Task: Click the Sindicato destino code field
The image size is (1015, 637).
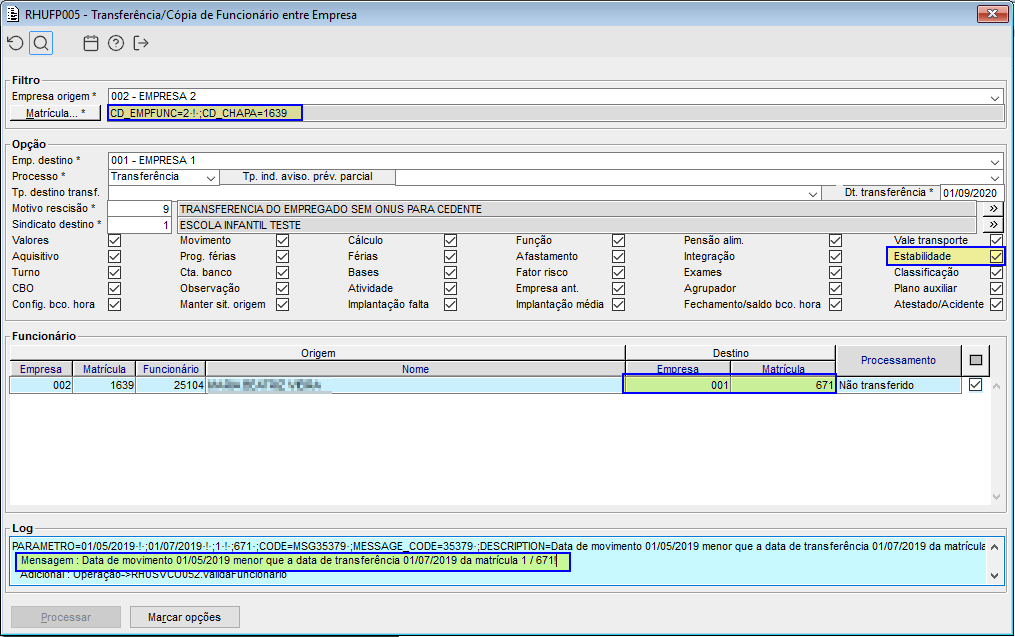Action: pyautogui.click(x=139, y=225)
